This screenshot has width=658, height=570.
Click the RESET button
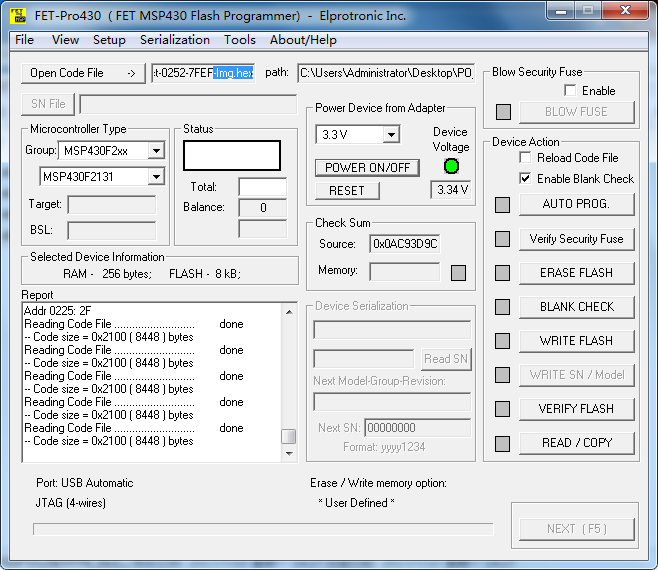(347, 191)
